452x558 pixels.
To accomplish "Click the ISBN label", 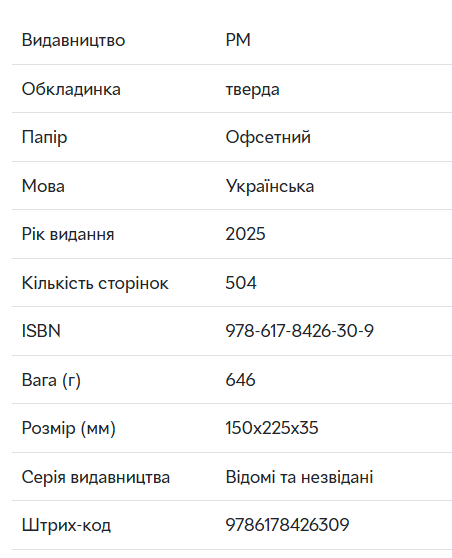I will click(41, 331).
